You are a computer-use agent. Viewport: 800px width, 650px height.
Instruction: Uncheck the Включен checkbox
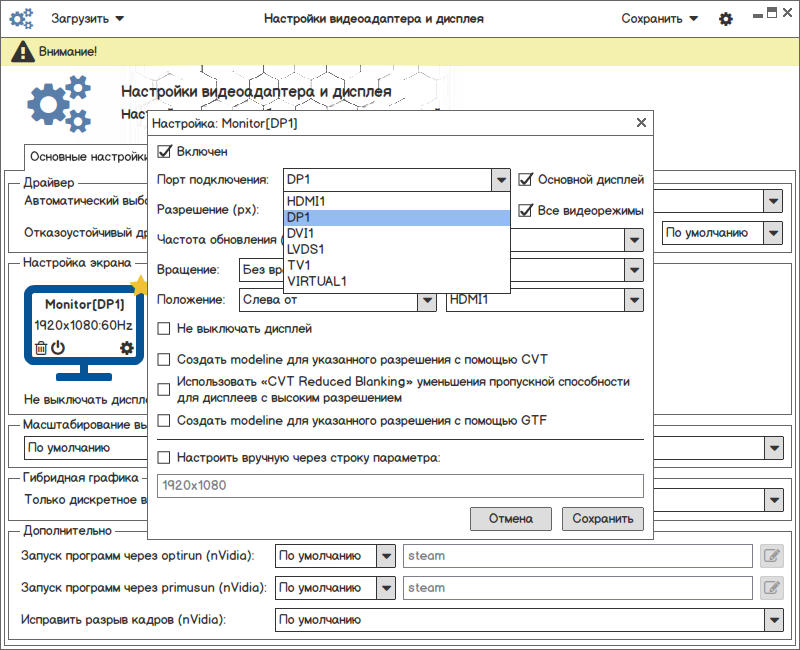point(165,152)
